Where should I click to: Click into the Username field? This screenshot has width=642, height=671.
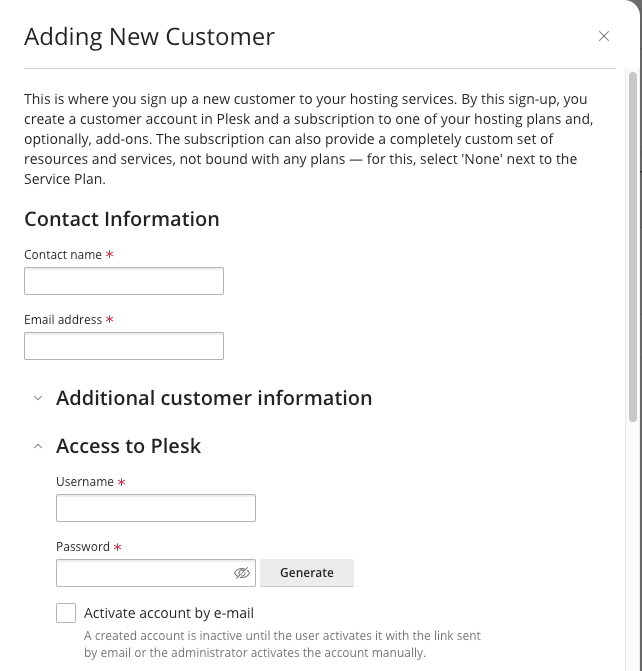coord(156,508)
